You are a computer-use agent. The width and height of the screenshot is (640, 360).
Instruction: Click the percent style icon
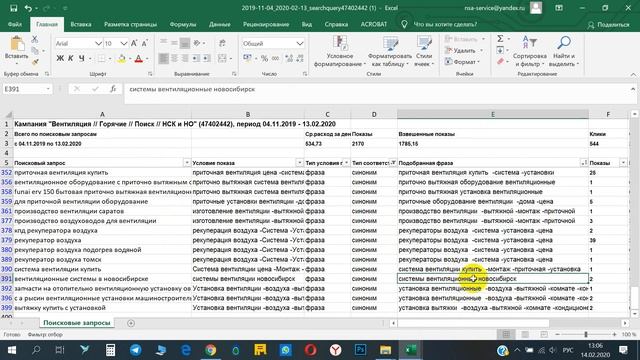(x=264, y=59)
